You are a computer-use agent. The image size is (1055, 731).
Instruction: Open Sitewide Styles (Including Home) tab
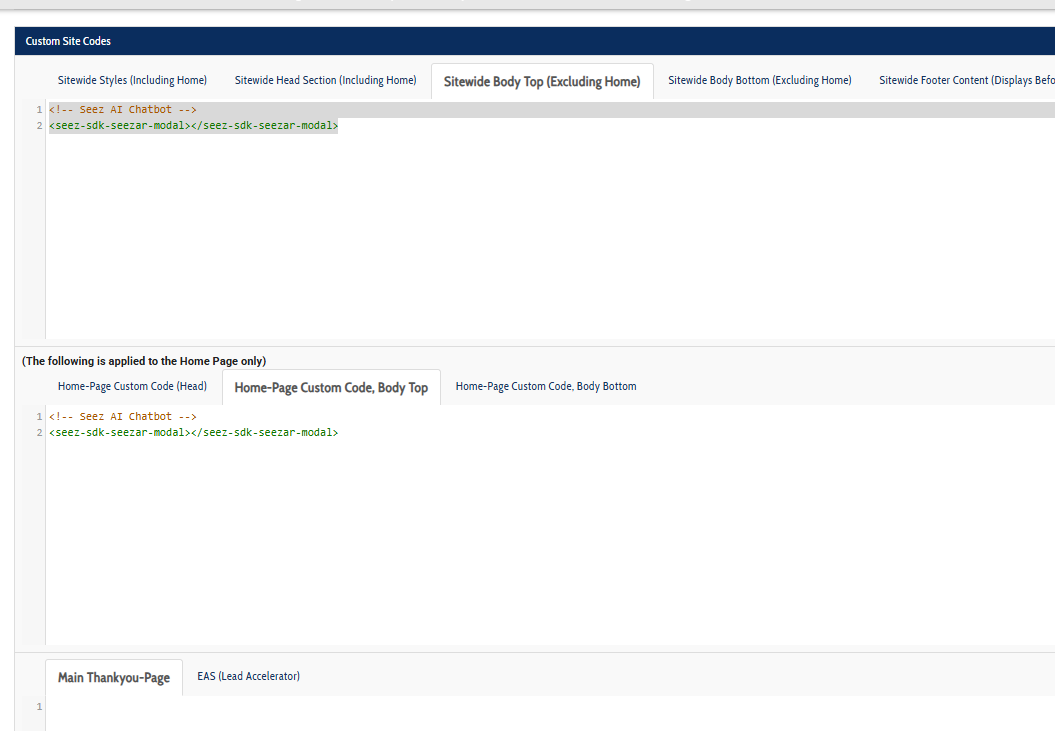coord(132,80)
